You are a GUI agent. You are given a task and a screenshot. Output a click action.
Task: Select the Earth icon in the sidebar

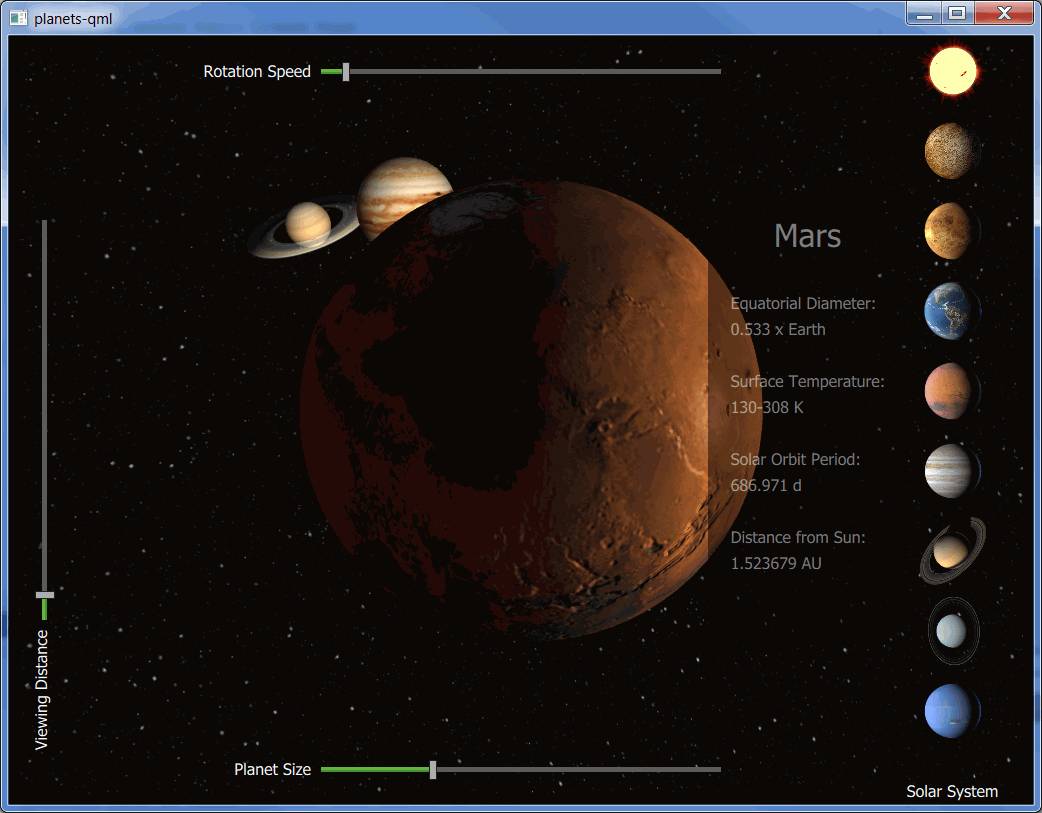[x=950, y=311]
